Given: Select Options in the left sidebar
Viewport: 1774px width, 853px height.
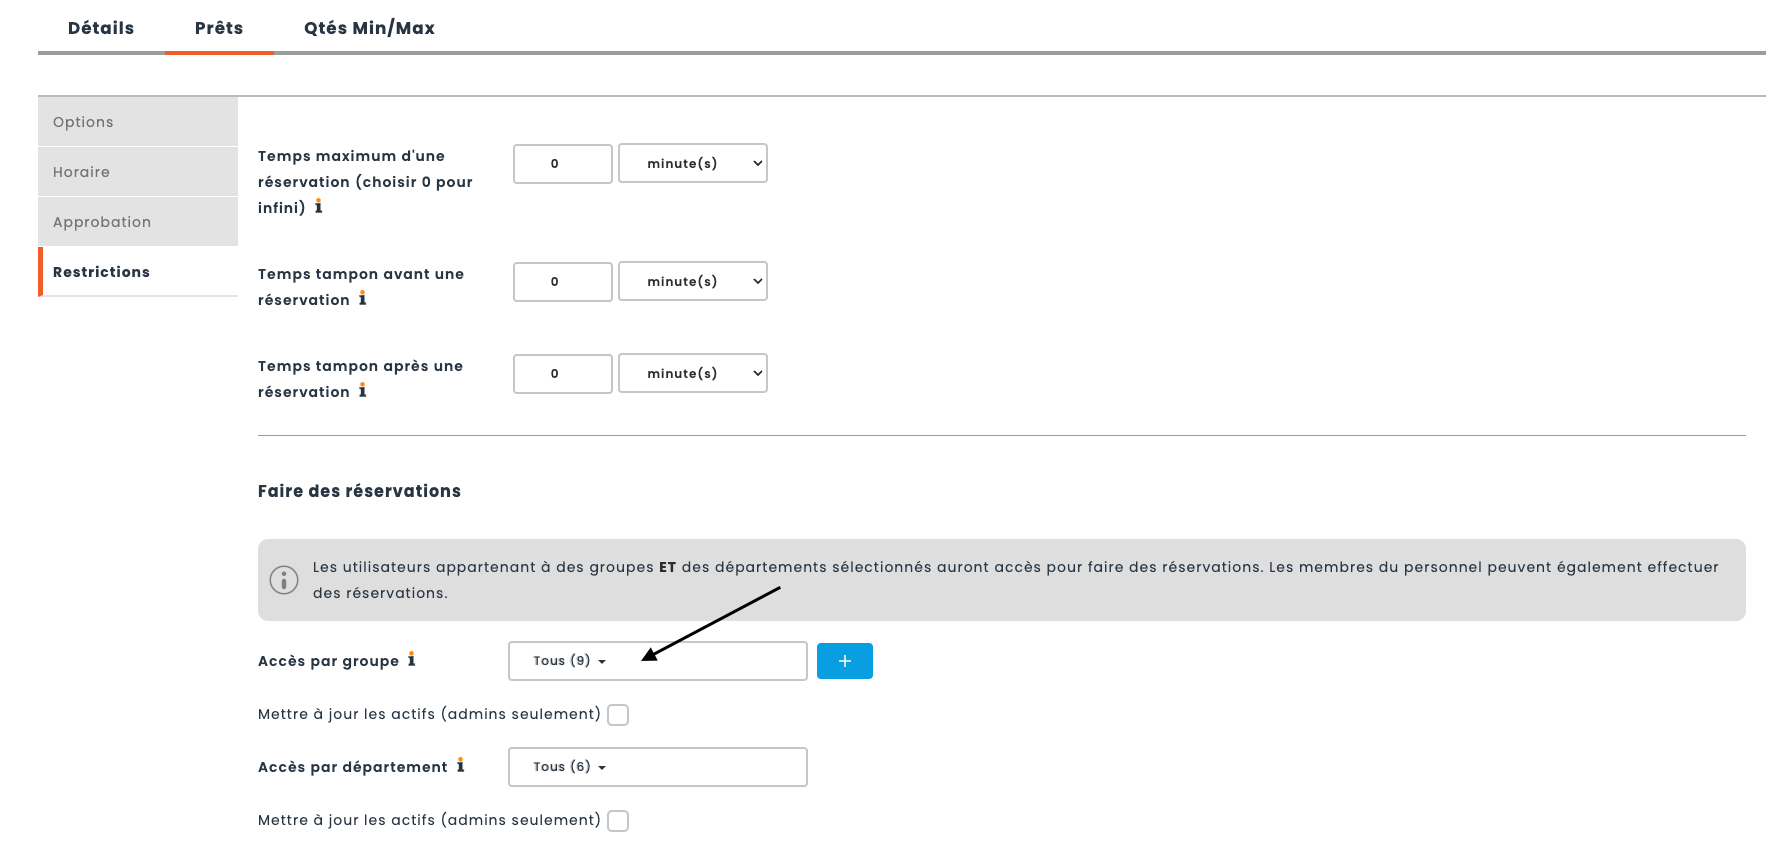Looking at the screenshot, I should click(138, 122).
